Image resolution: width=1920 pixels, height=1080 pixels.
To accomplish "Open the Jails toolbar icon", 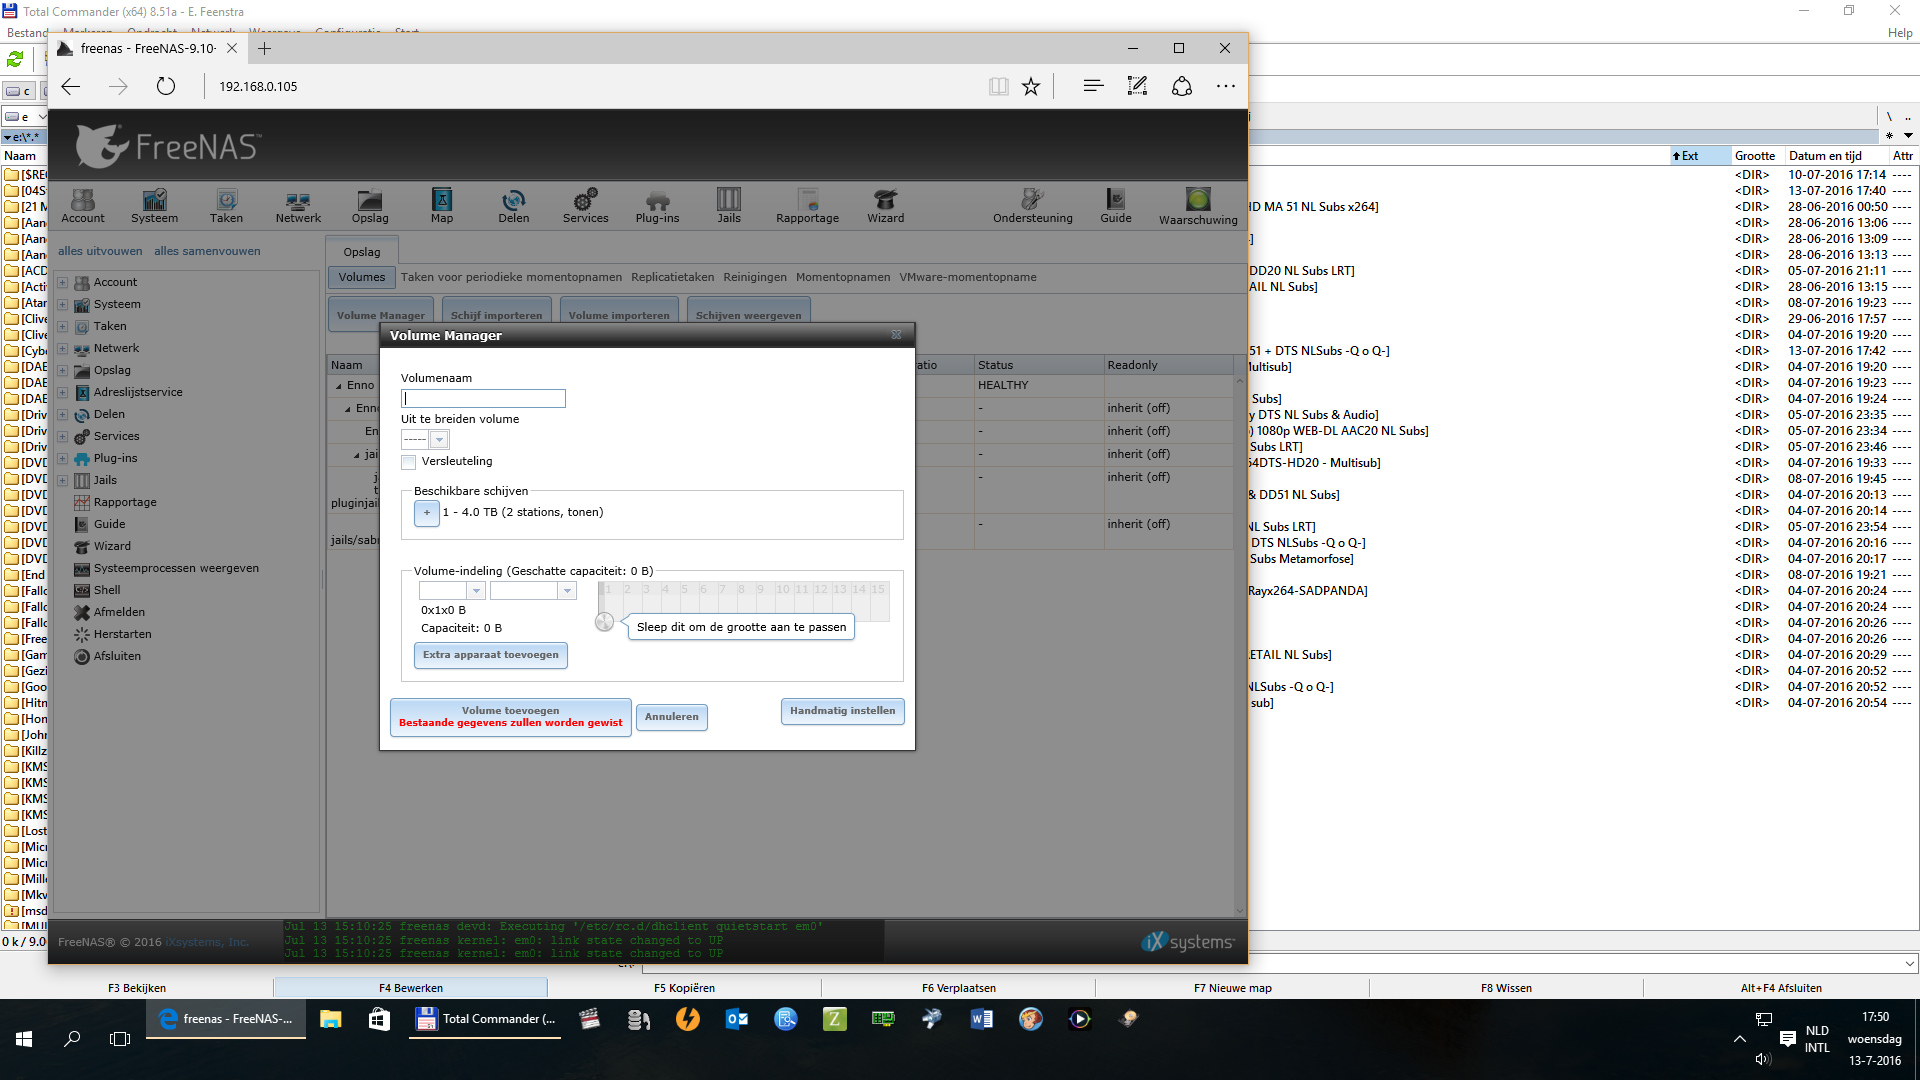I will pos(729,206).
